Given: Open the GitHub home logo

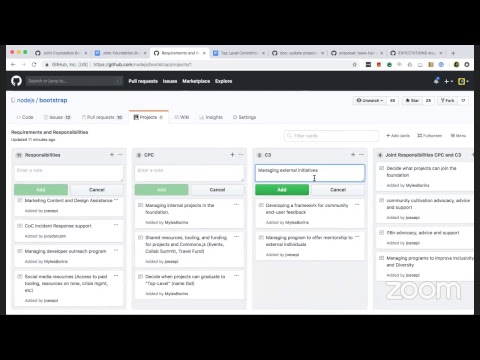Looking at the screenshot, I should (x=16, y=81).
